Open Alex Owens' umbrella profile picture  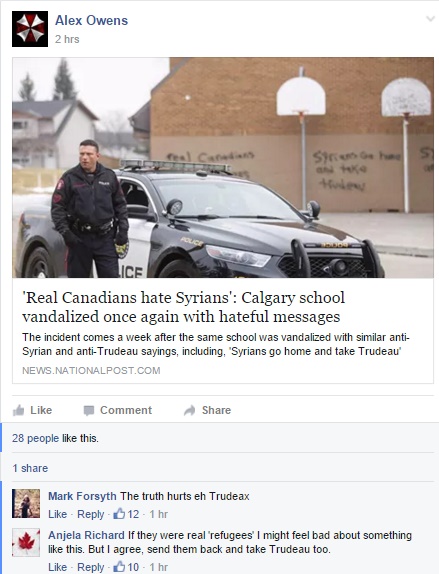(x=30, y=29)
